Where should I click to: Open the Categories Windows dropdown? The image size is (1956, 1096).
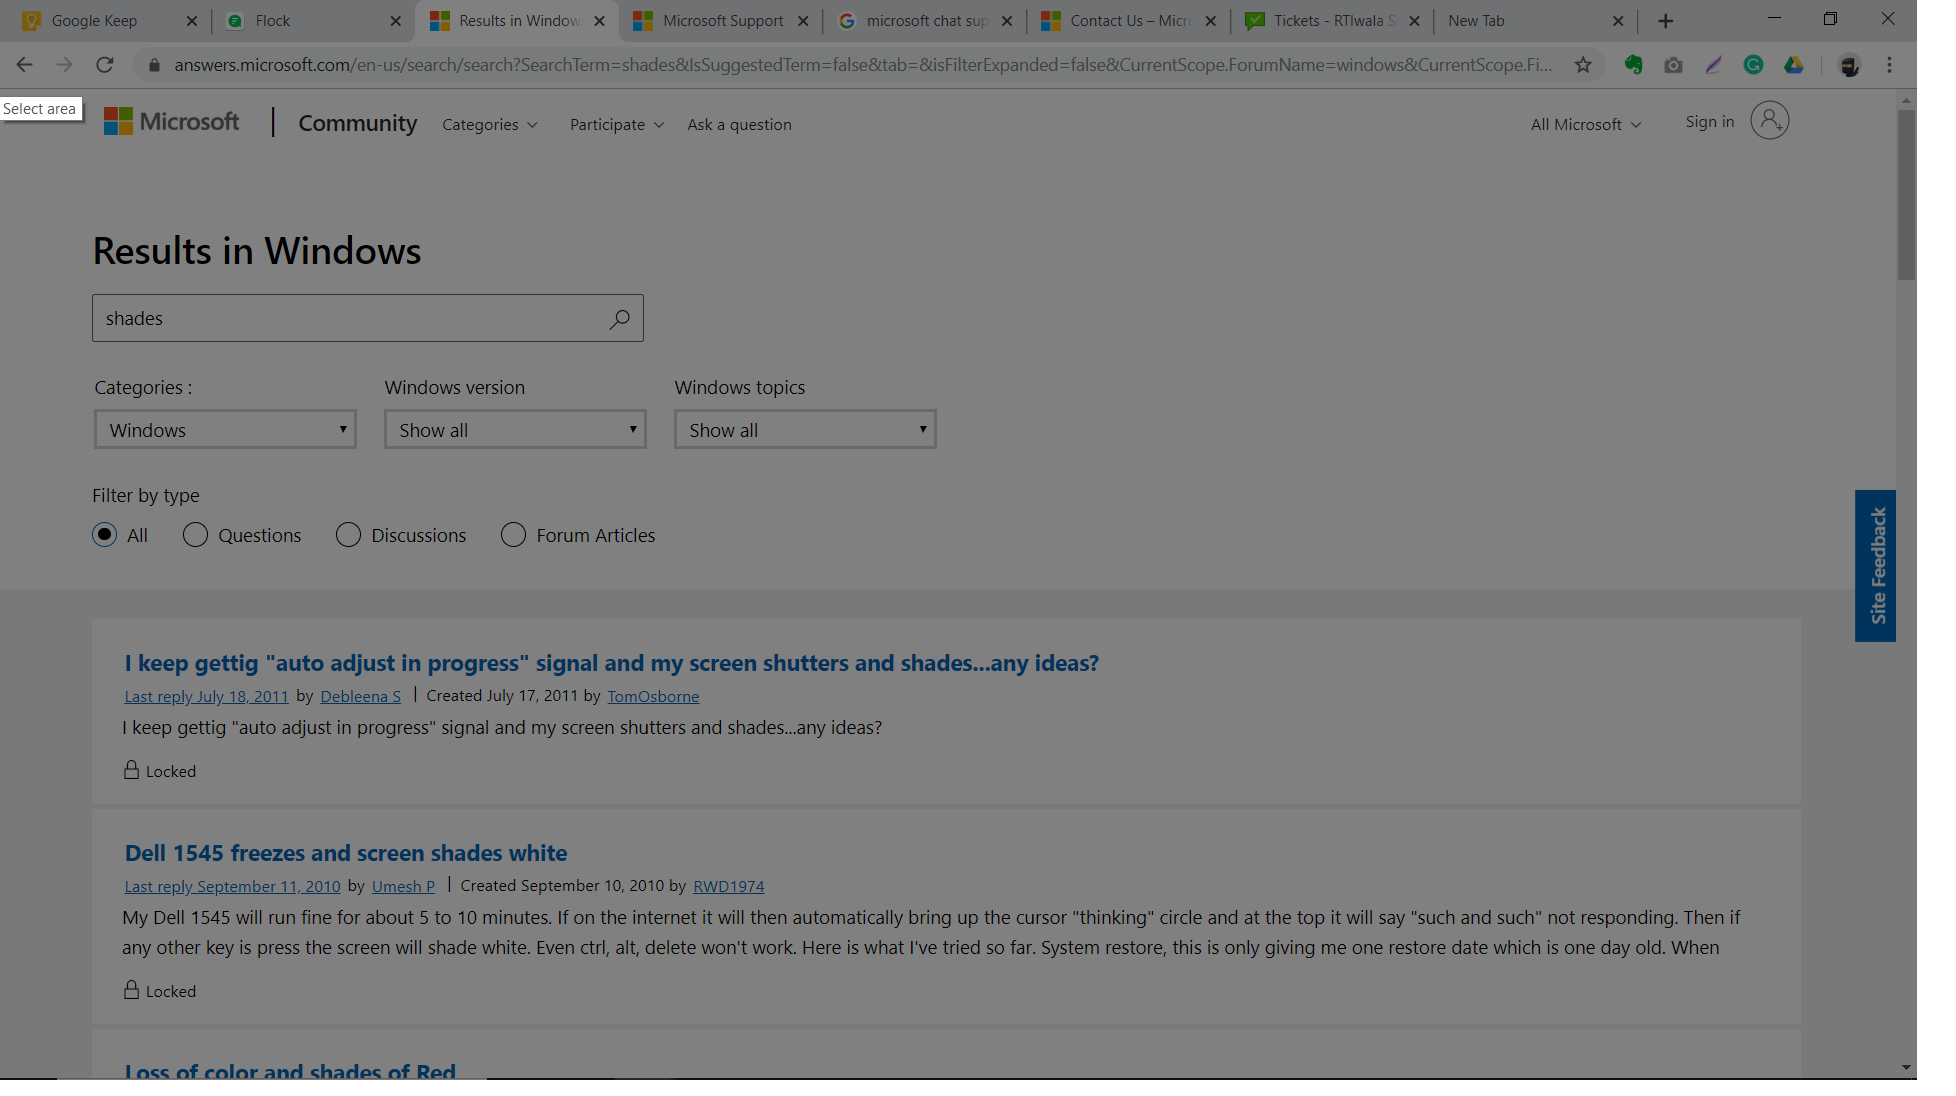pyautogui.click(x=226, y=430)
